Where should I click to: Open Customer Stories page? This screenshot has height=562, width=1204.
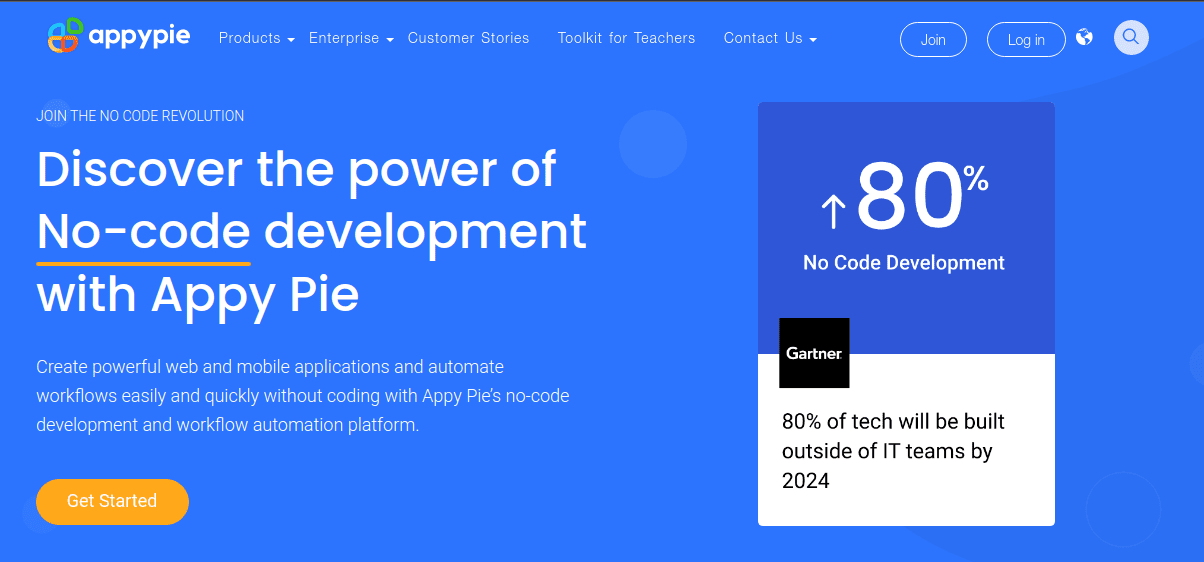click(469, 38)
